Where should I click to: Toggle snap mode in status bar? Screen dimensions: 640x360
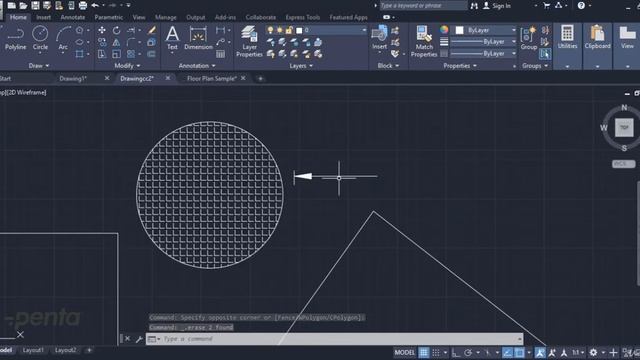[x=436, y=353]
